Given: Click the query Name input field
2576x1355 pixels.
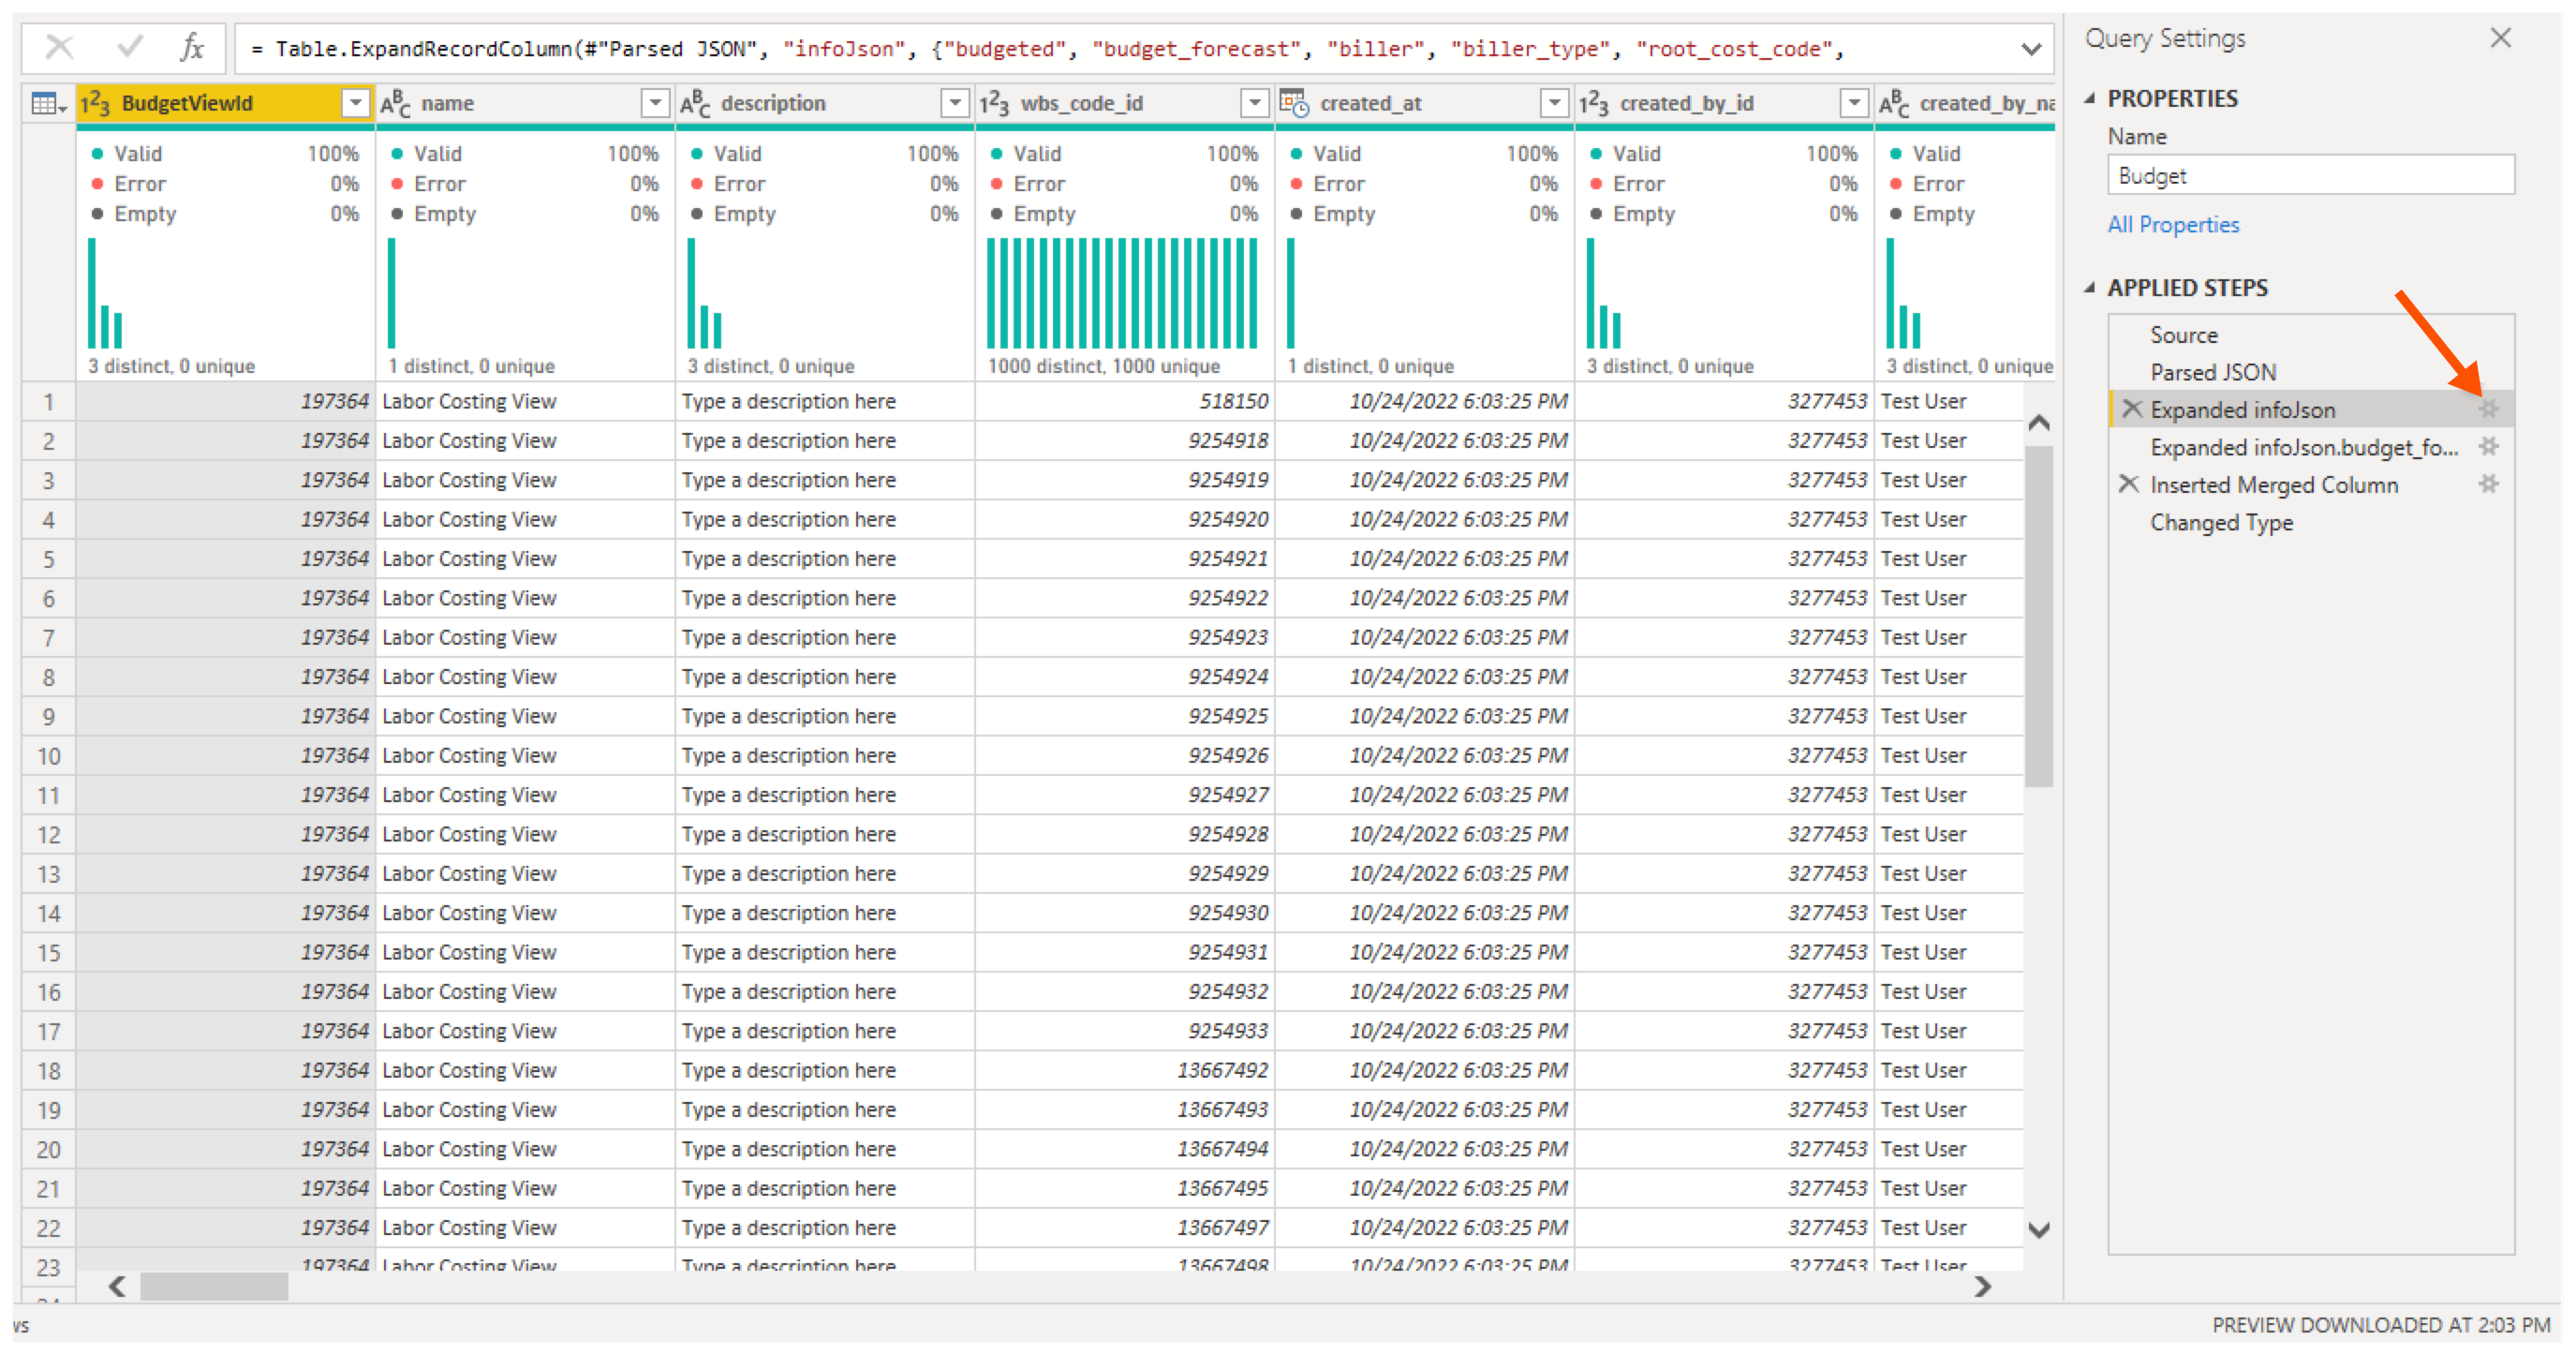Looking at the screenshot, I should 2309,176.
